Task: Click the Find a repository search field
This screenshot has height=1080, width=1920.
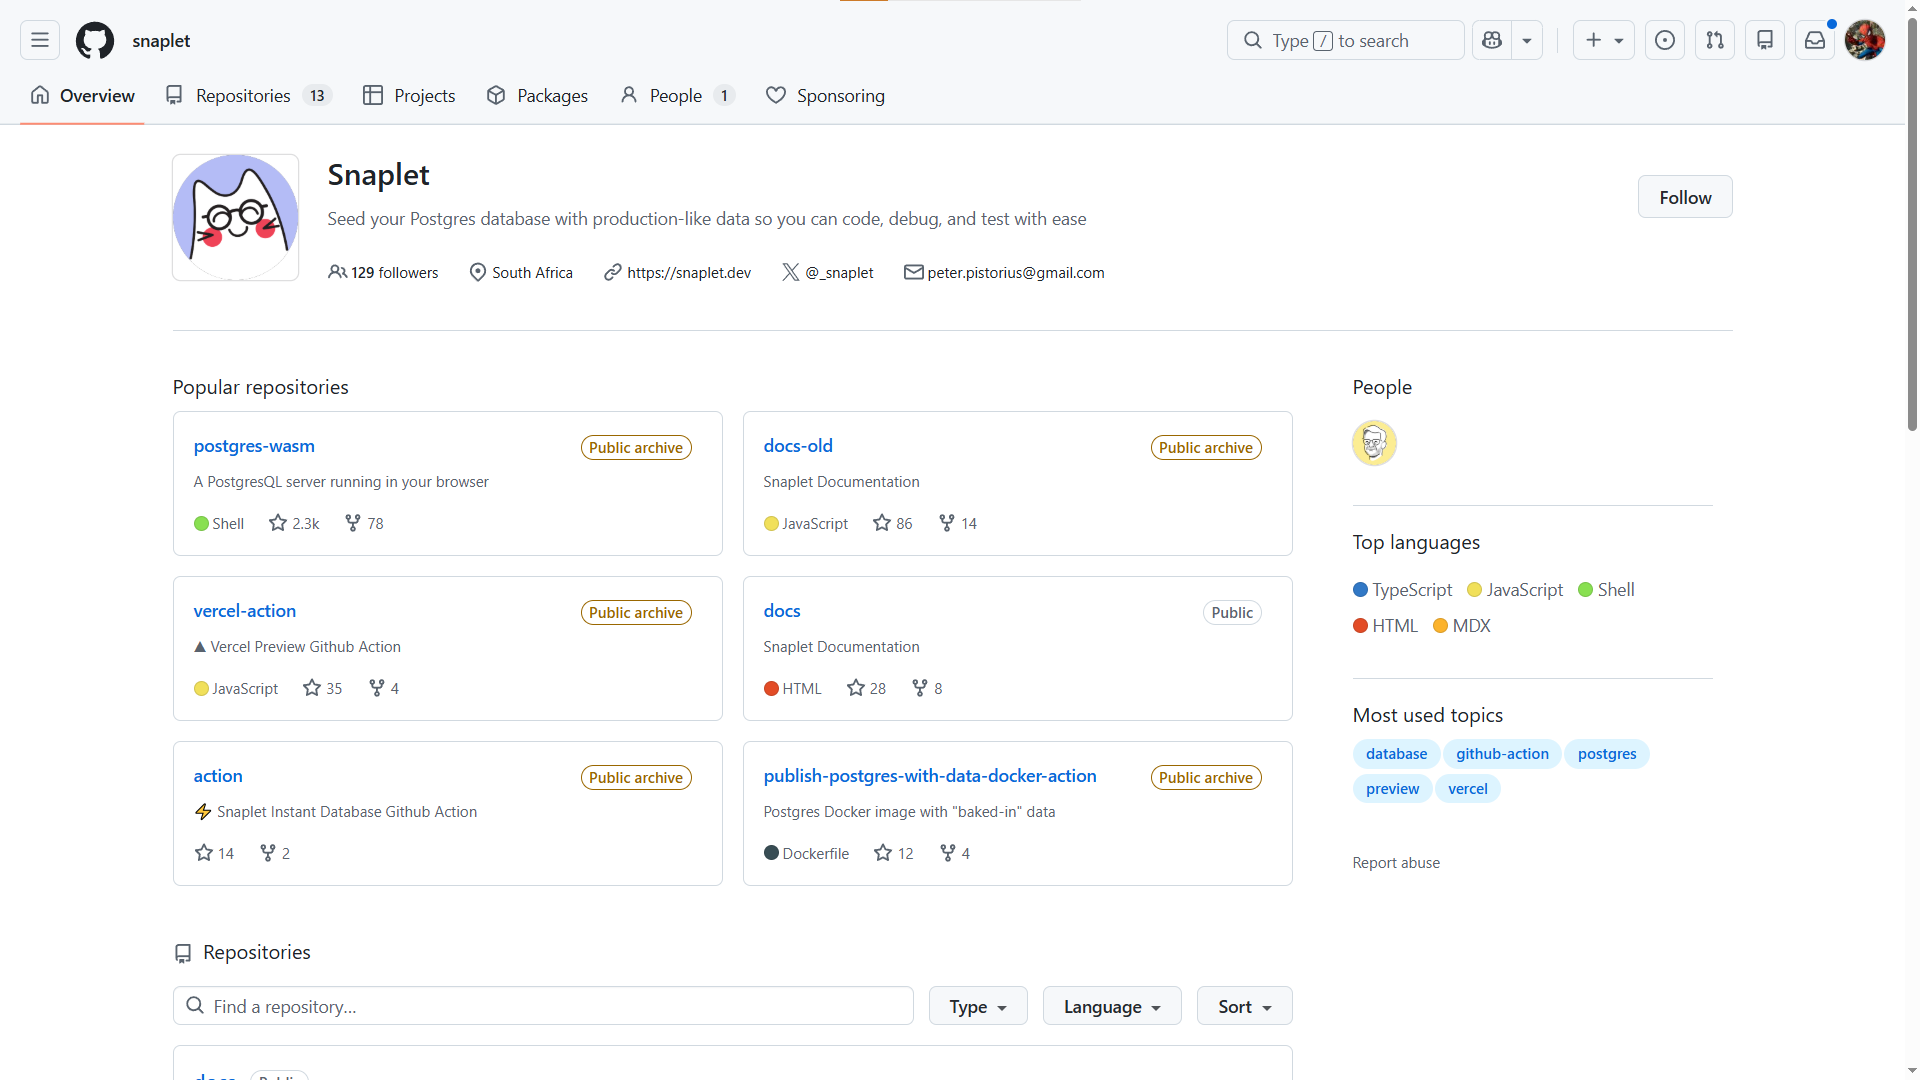Action: pos(543,1006)
